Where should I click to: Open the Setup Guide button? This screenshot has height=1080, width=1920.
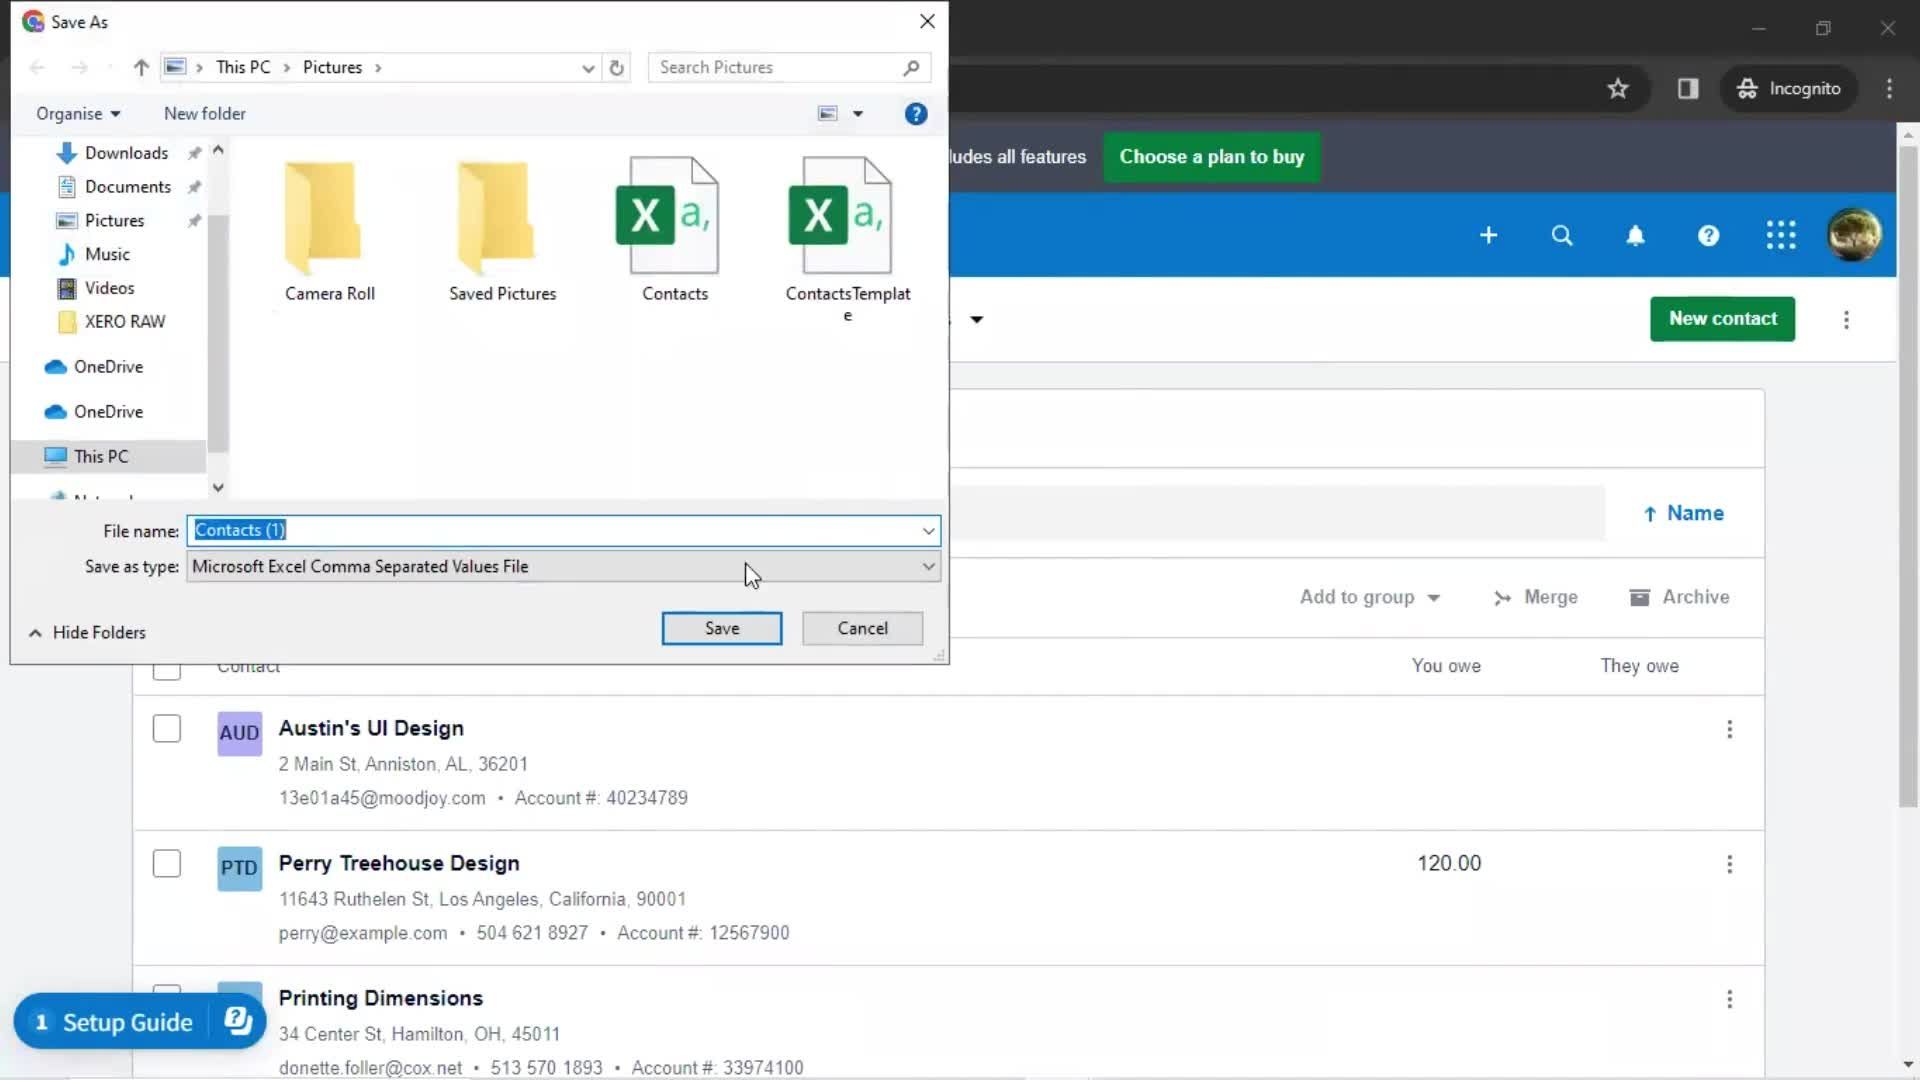pos(139,1021)
